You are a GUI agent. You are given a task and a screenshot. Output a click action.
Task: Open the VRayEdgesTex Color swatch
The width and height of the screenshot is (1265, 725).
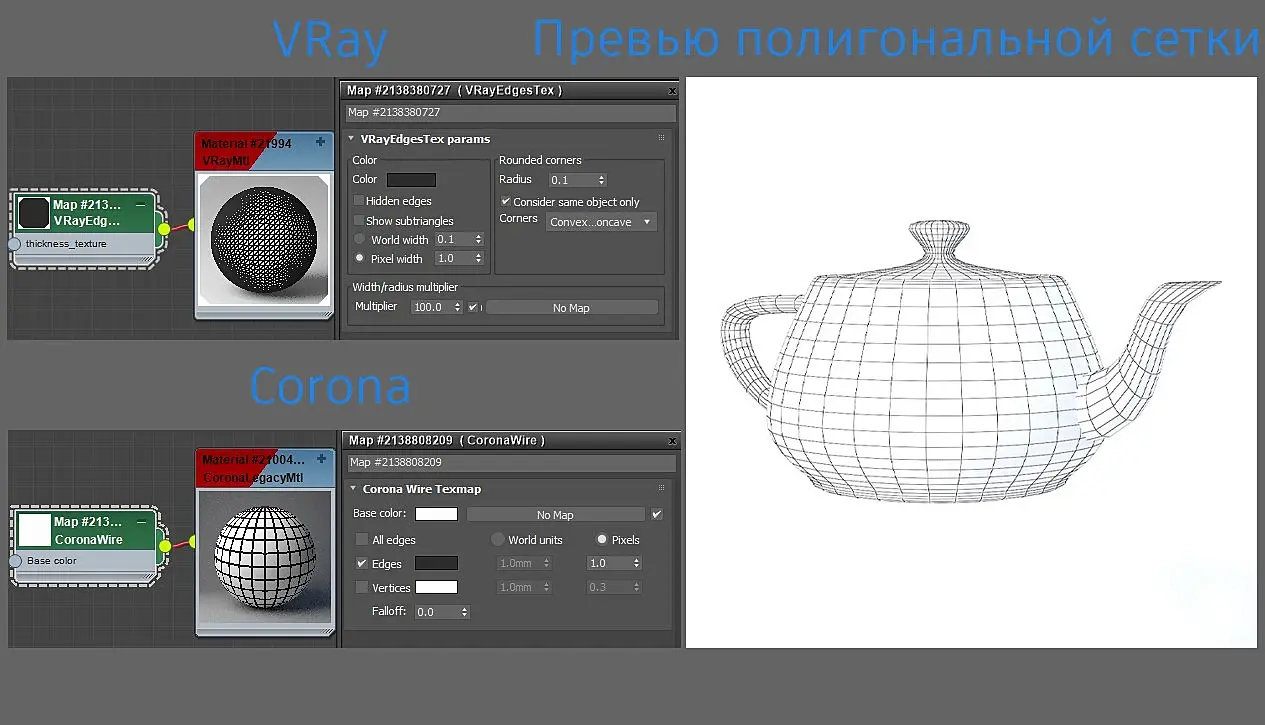point(411,180)
